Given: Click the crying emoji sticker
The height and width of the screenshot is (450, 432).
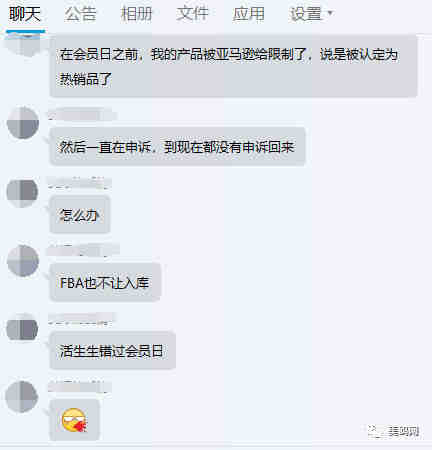Looking at the screenshot, I should (x=74, y=420).
